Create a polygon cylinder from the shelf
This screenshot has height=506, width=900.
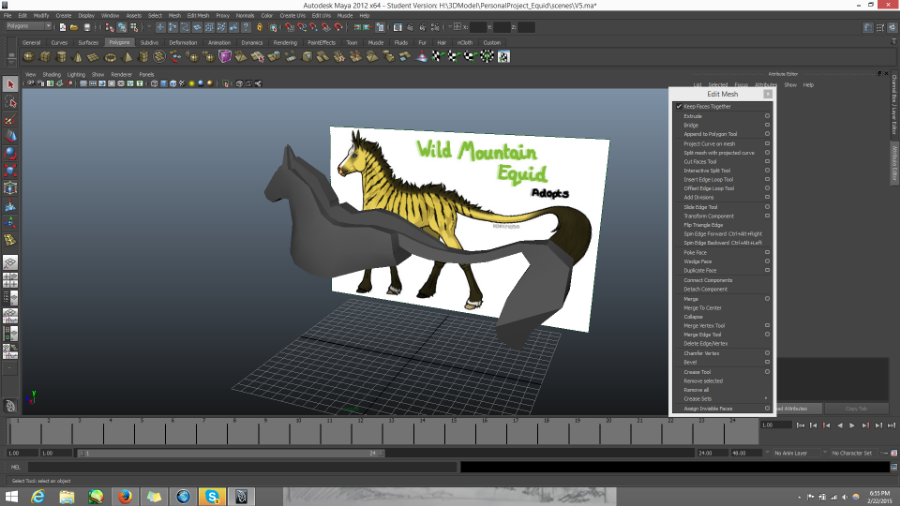click(61, 56)
